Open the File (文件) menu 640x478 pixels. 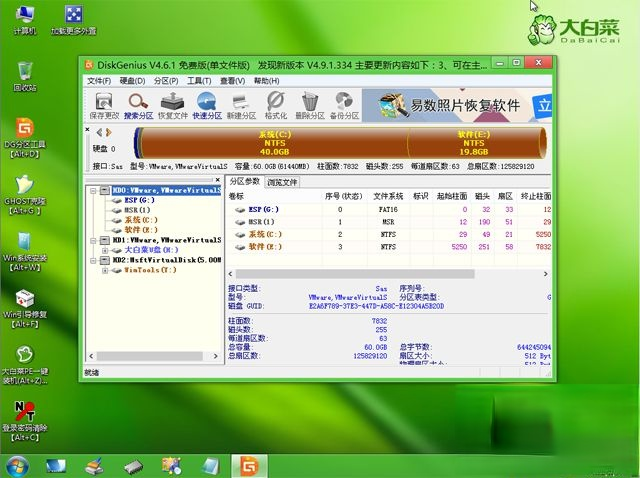(x=99, y=81)
